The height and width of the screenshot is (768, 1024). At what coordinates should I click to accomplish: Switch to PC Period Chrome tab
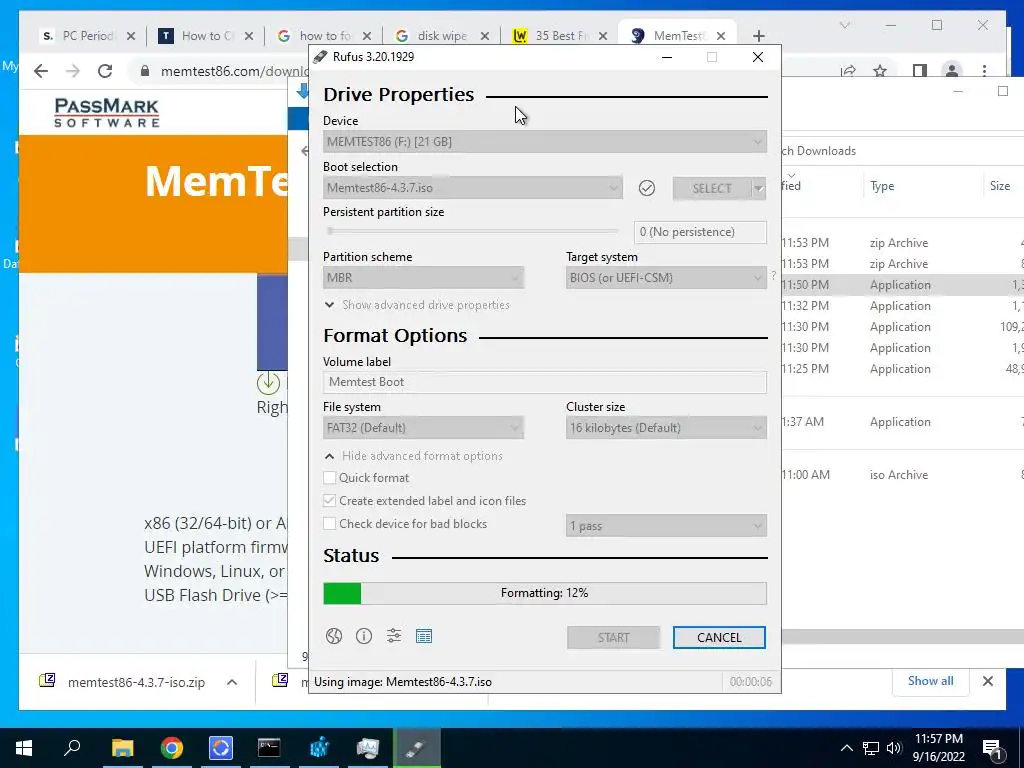88,36
